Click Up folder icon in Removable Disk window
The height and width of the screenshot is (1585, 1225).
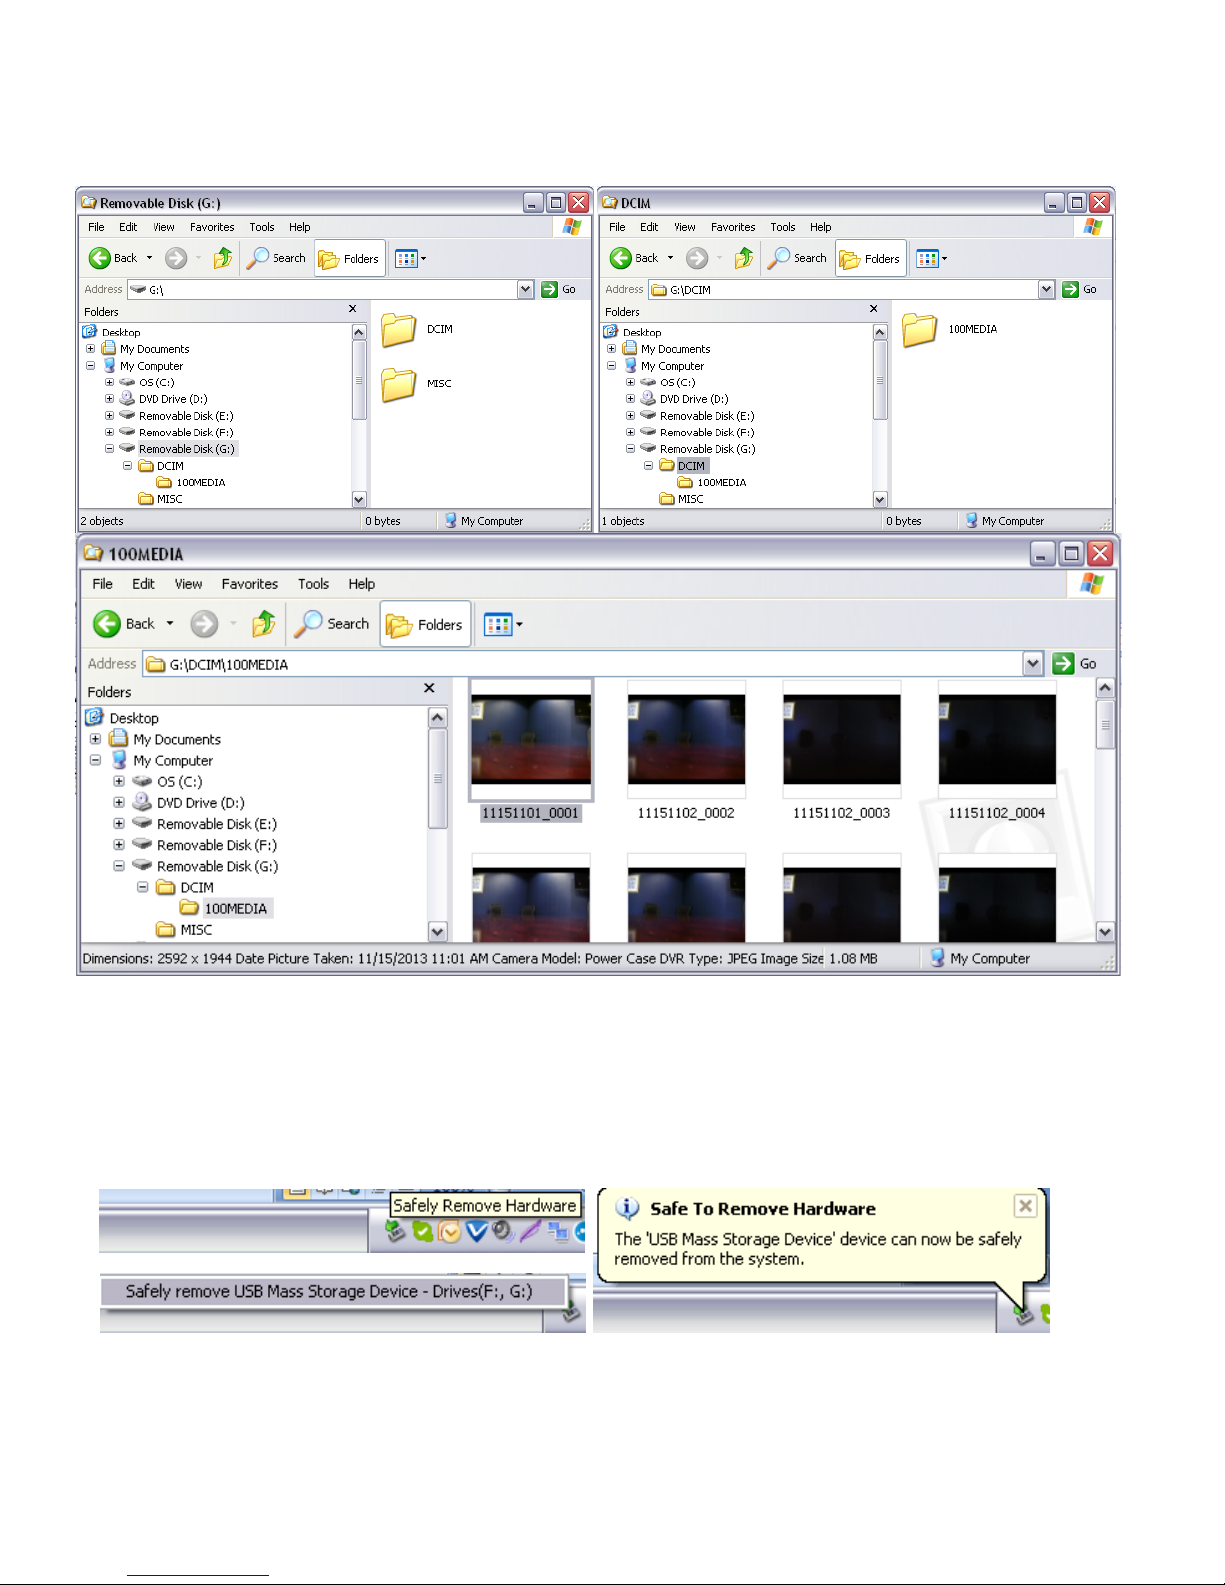[x=223, y=258]
